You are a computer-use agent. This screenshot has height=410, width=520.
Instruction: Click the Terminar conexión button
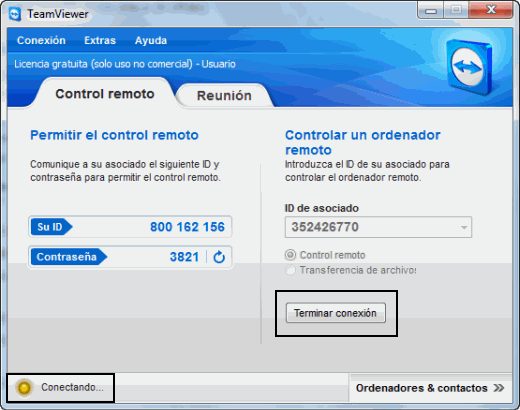pos(336,313)
